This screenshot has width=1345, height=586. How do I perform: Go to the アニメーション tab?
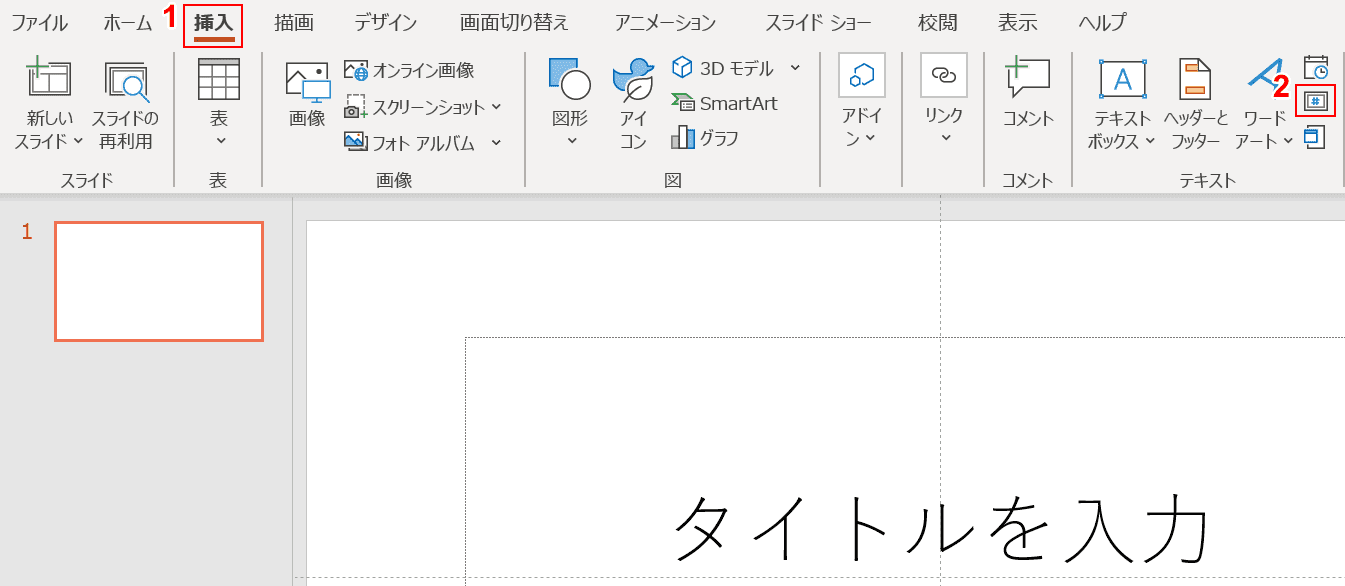665,22
